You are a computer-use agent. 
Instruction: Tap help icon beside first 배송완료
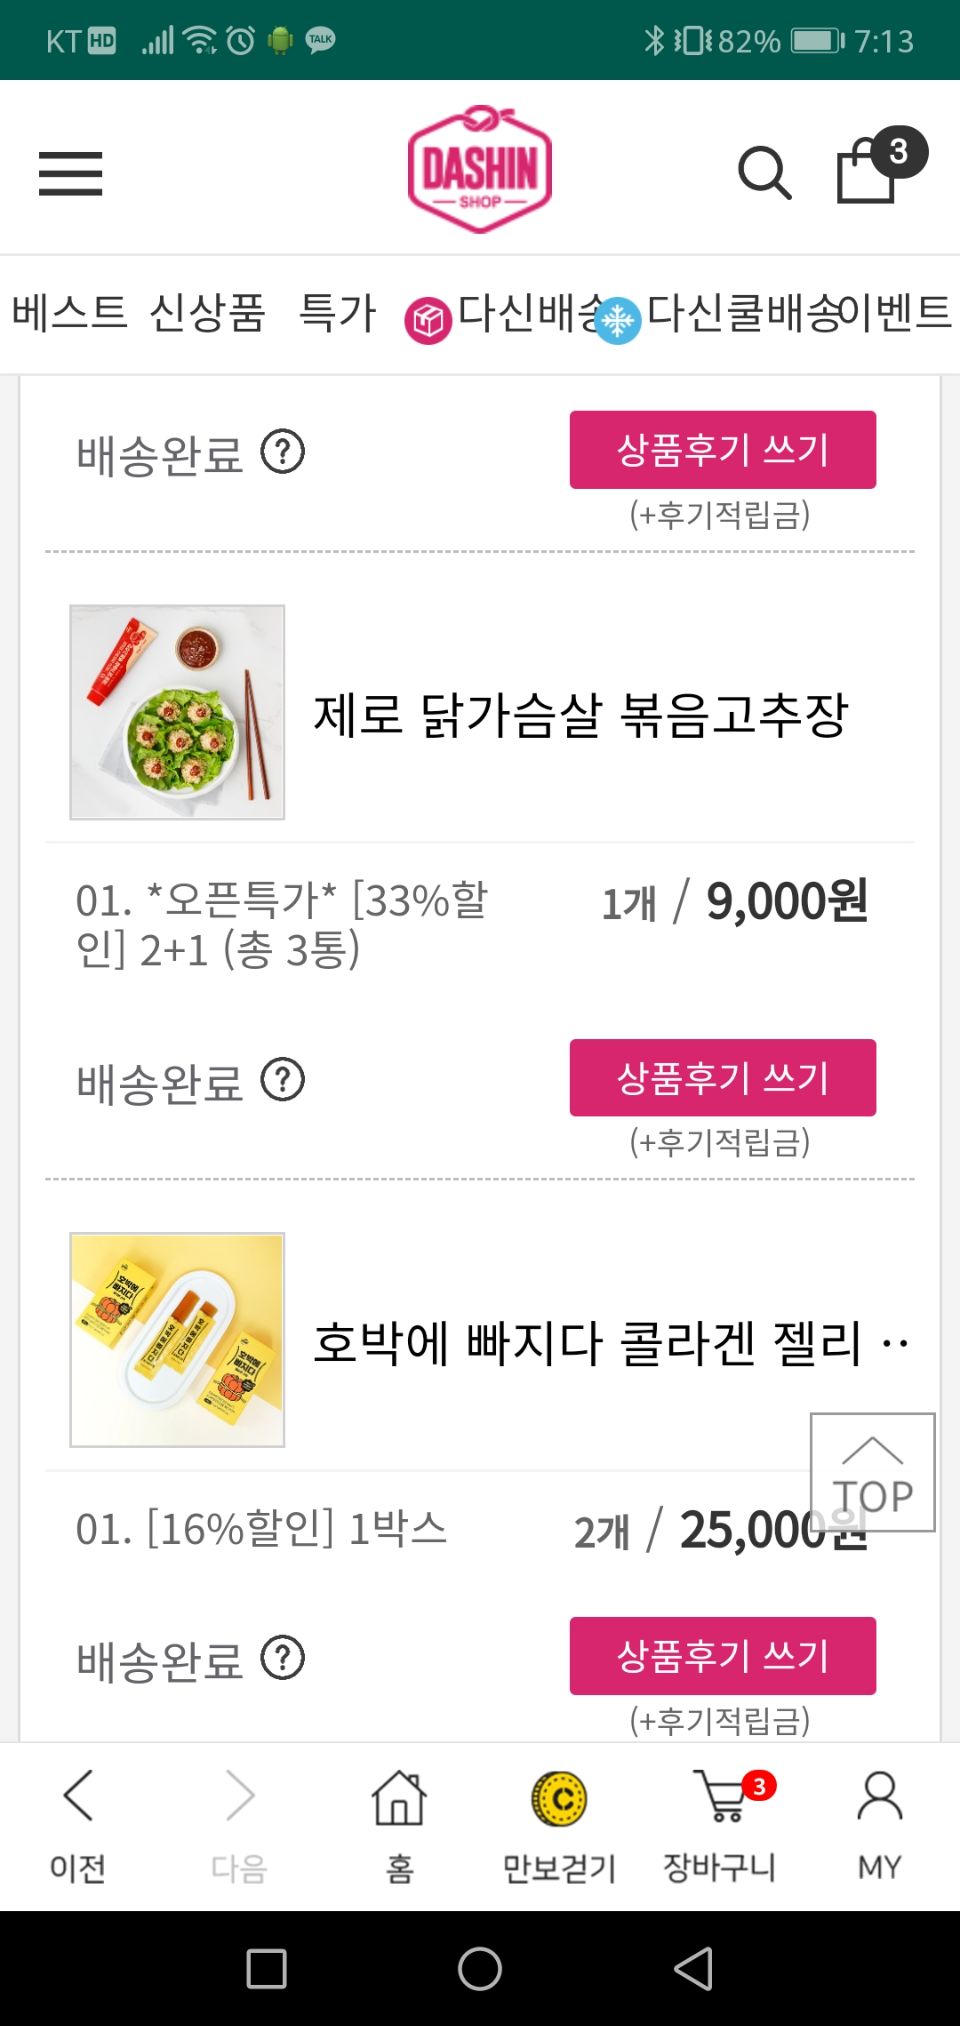(283, 452)
